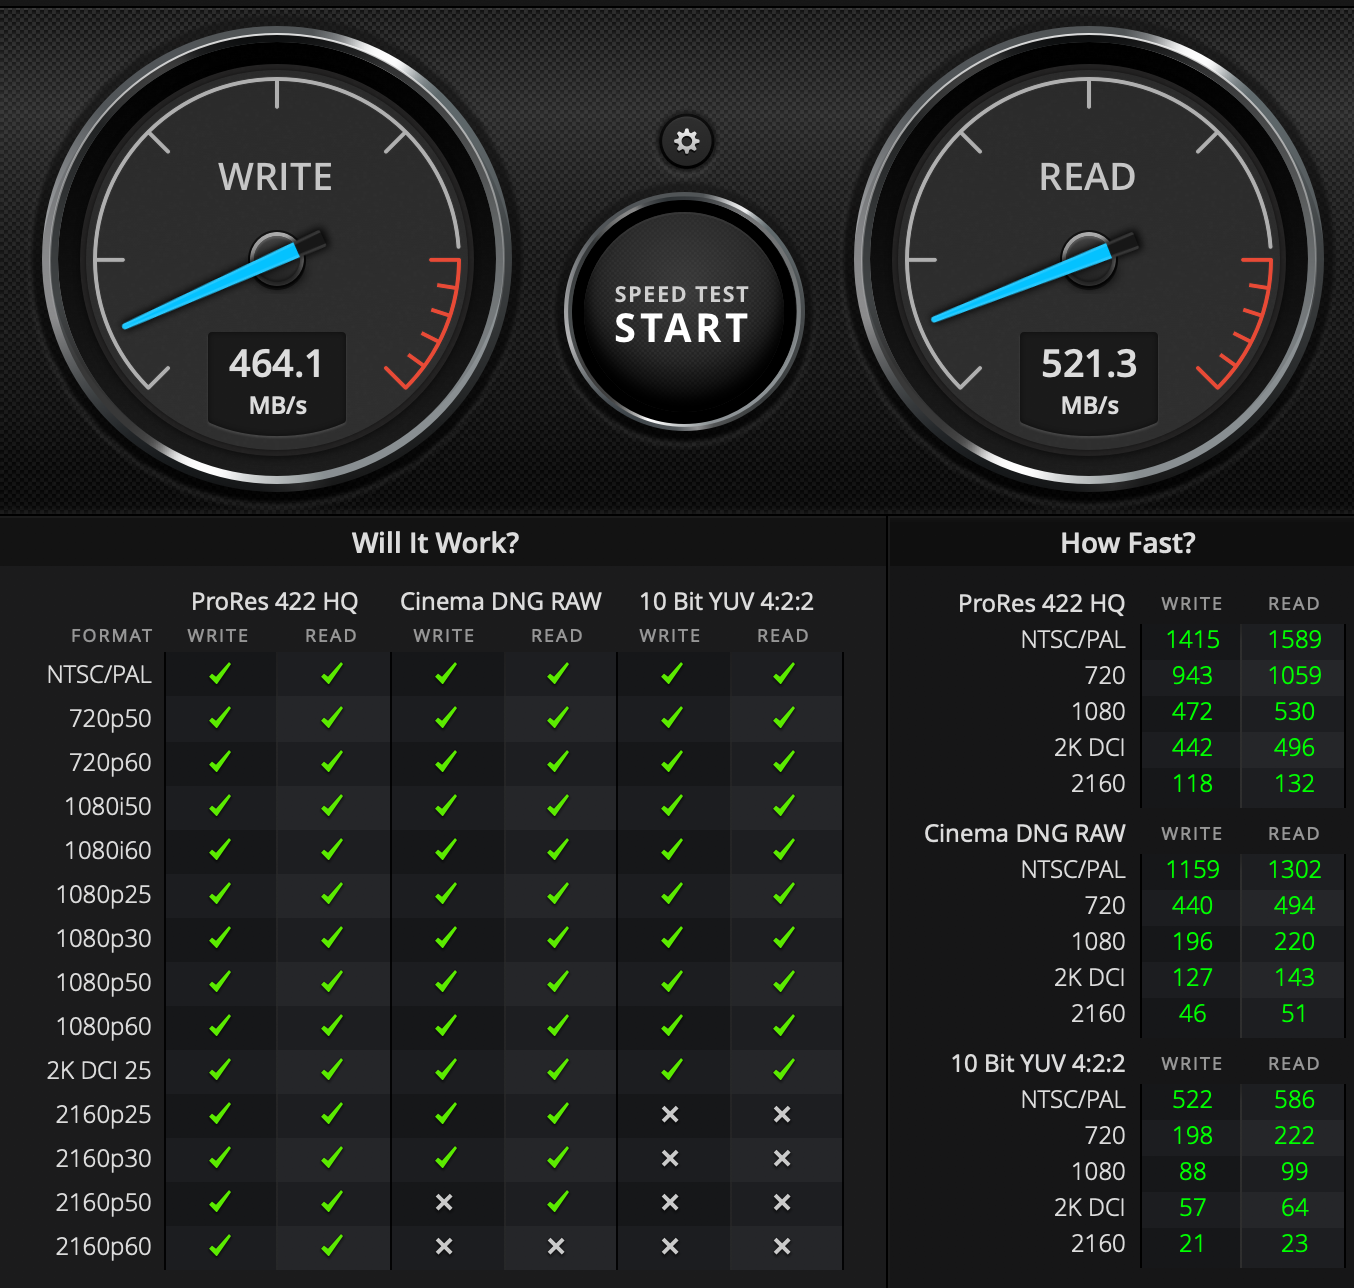
Task: Click the checkmark for 1080p60 10 Bit YUV read
Action: tap(784, 1026)
